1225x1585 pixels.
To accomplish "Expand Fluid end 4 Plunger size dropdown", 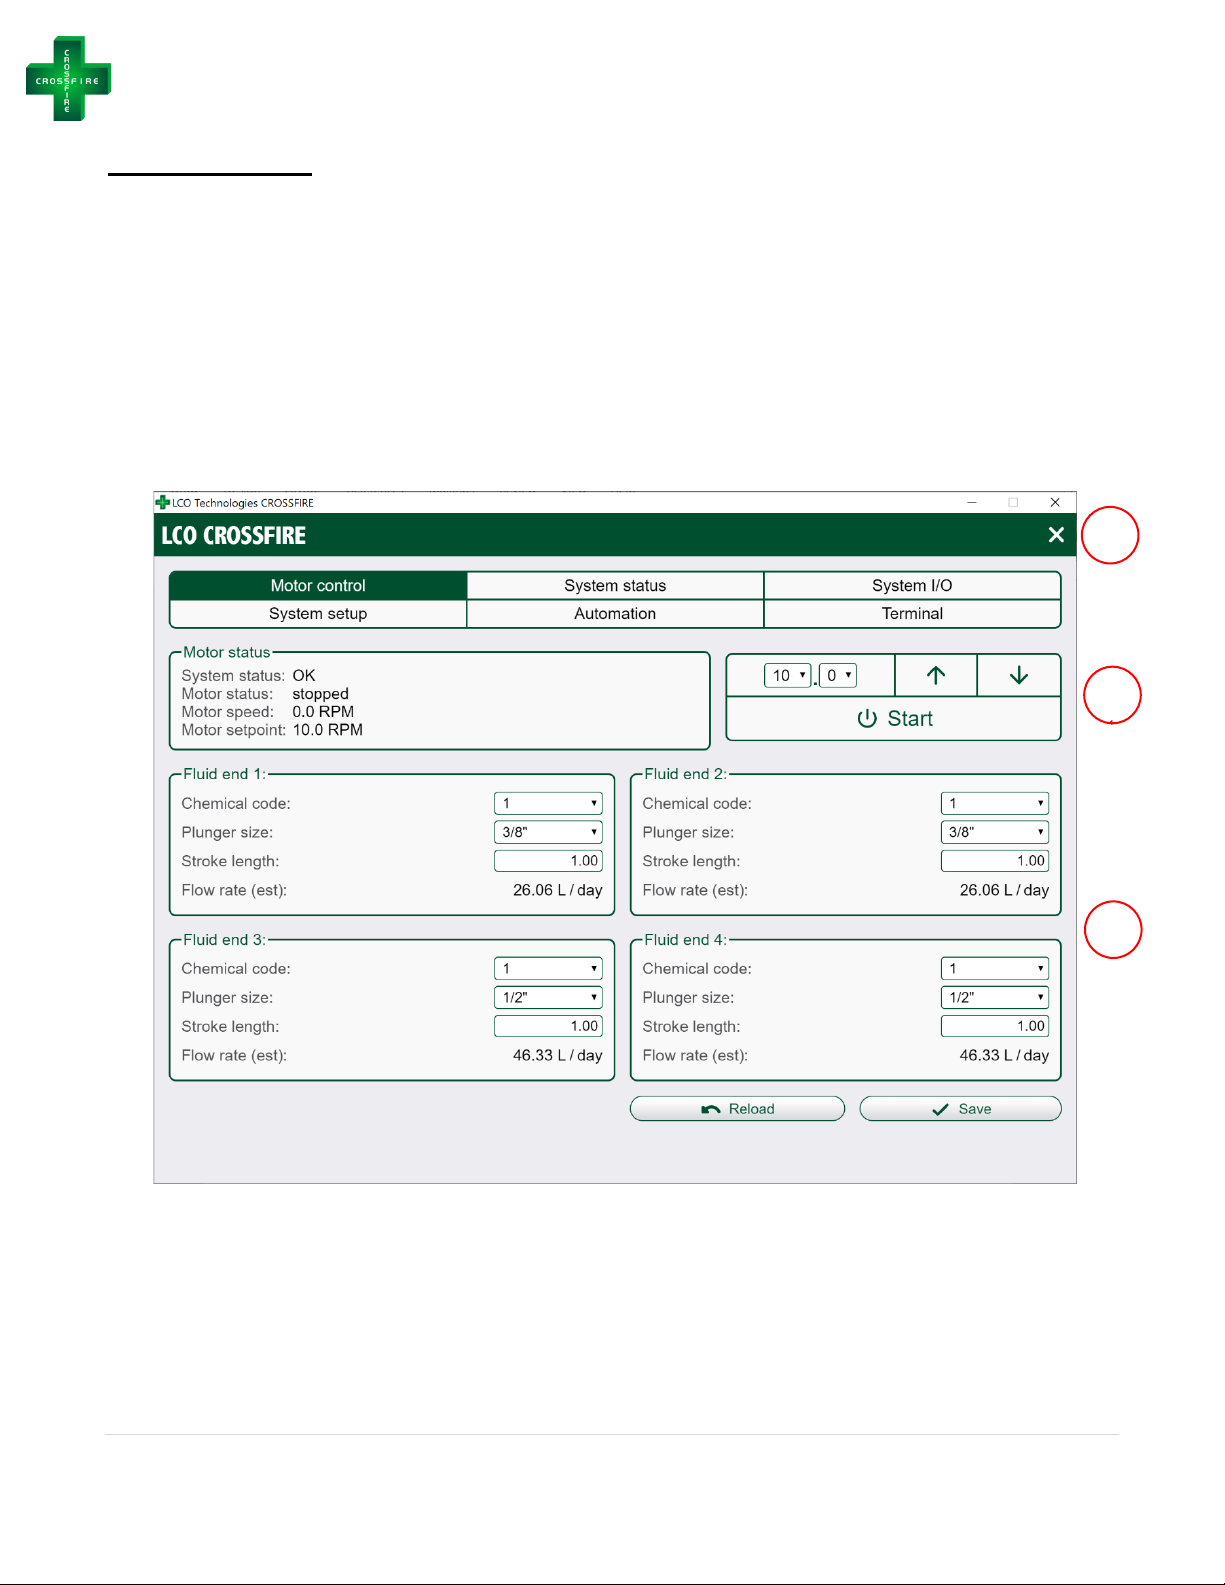I will pos(995,998).
